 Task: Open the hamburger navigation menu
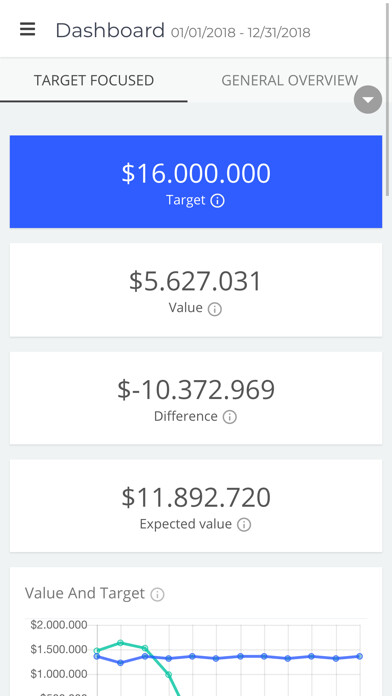pos(28,29)
